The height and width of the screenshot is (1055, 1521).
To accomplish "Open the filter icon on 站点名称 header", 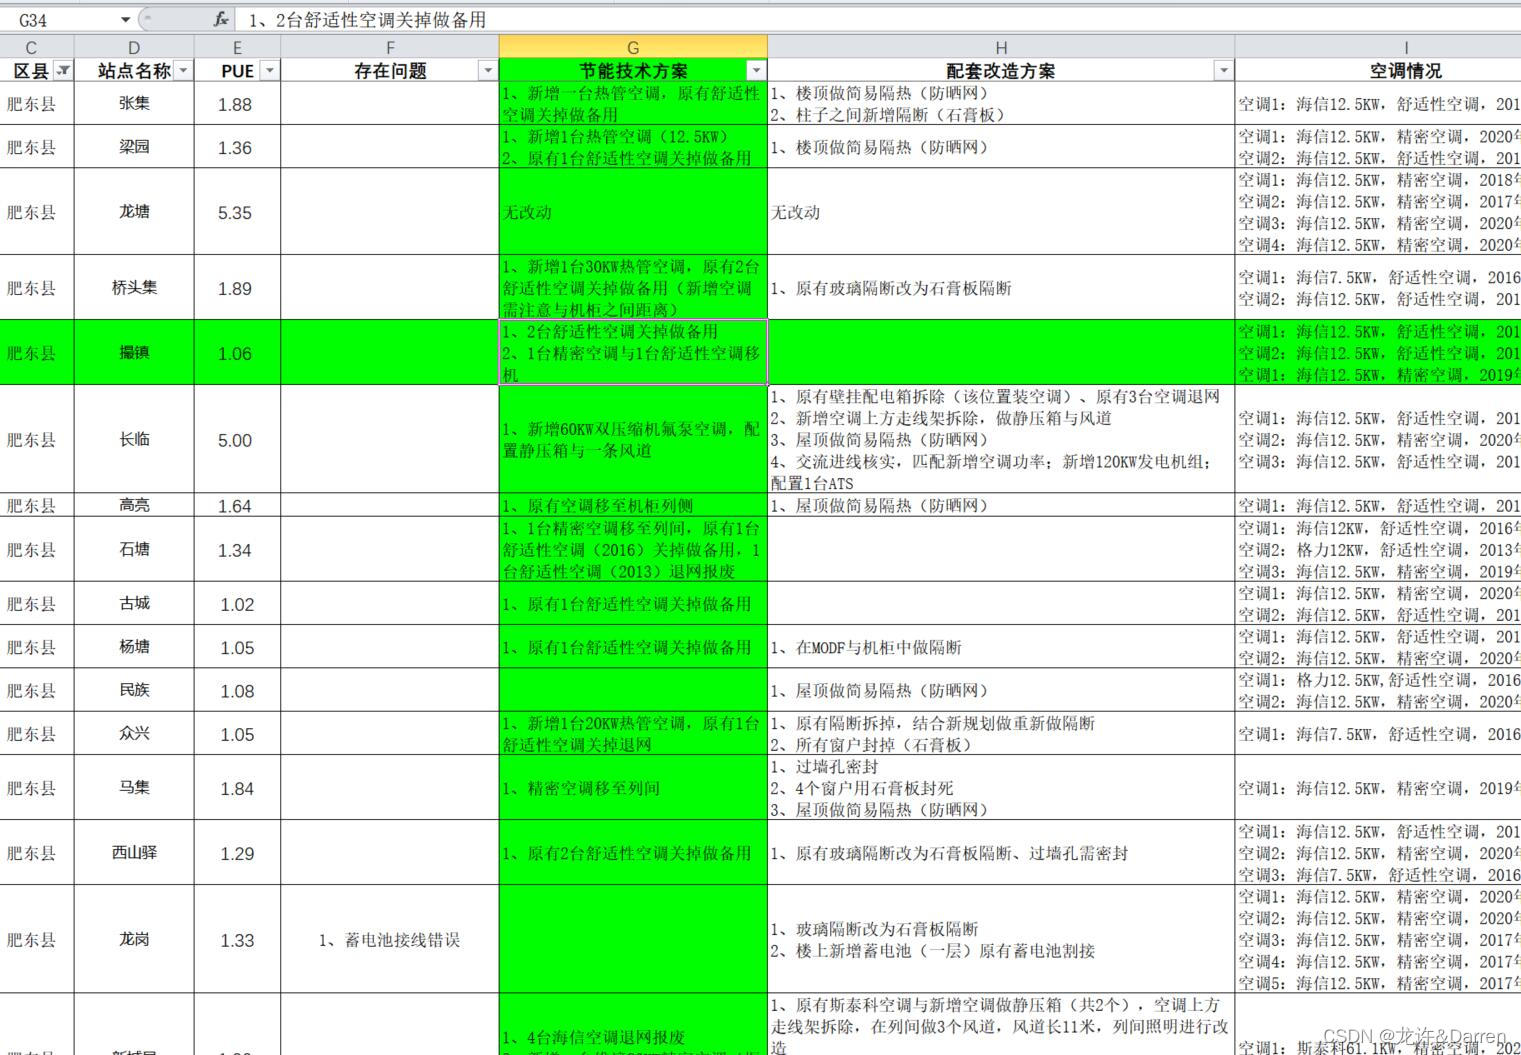I will 182,71.
